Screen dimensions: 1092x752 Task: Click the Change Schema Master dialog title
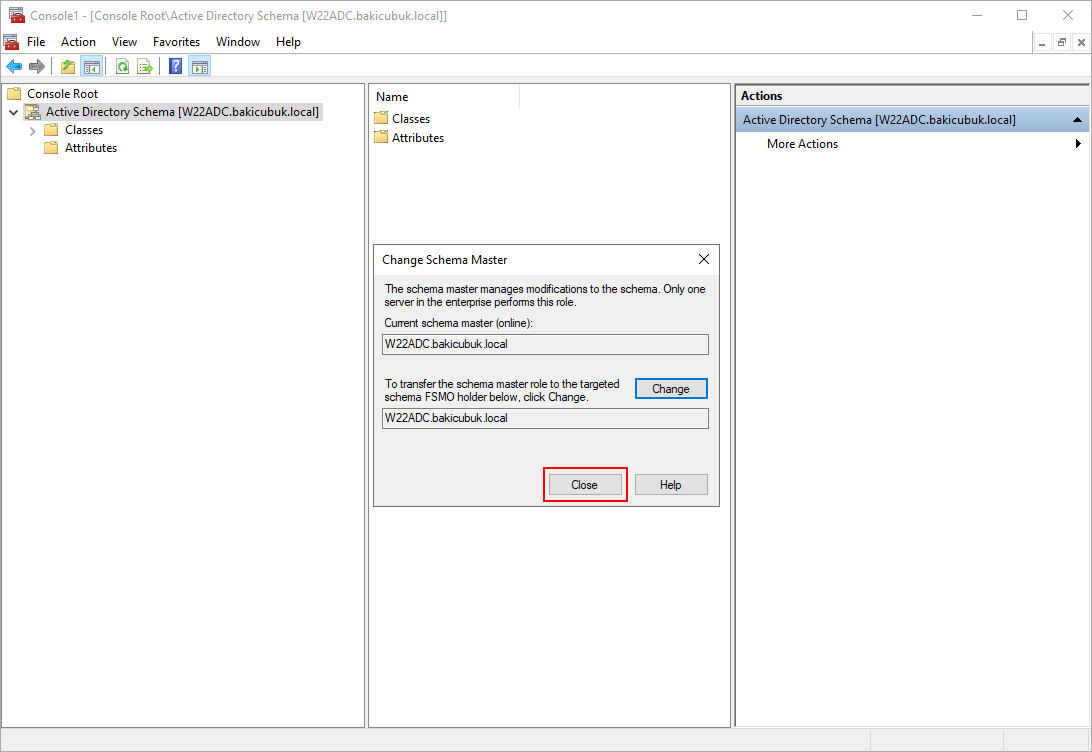tap(444, 260)
